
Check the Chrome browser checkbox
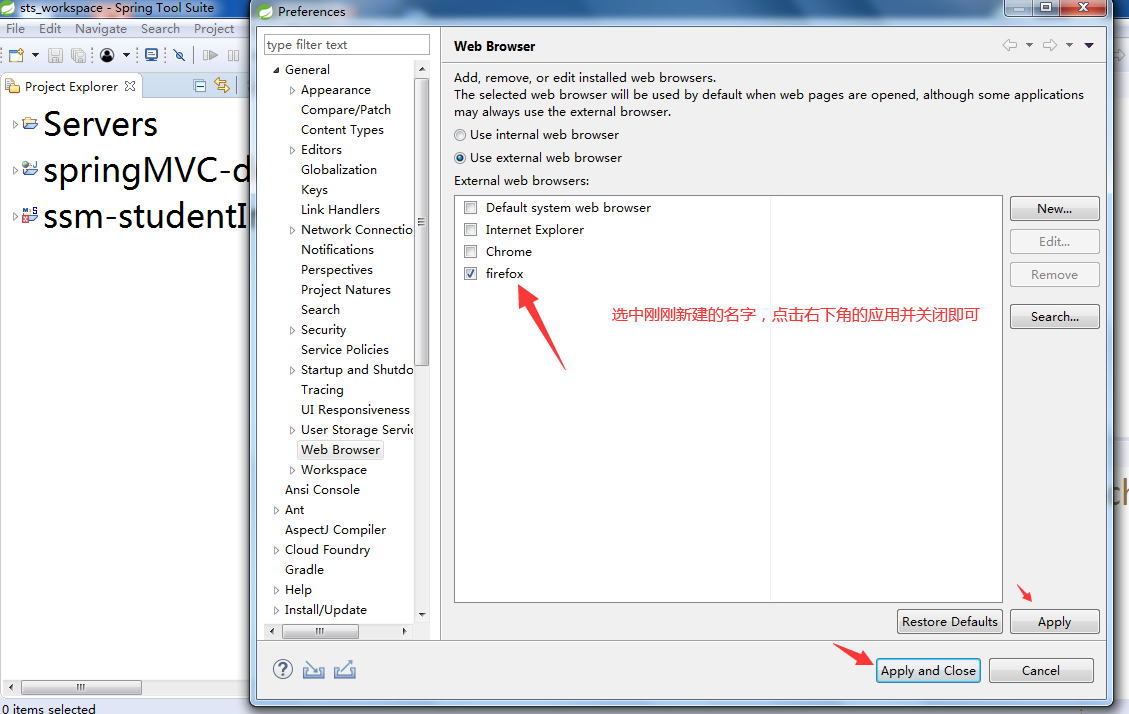click(470, 251)
